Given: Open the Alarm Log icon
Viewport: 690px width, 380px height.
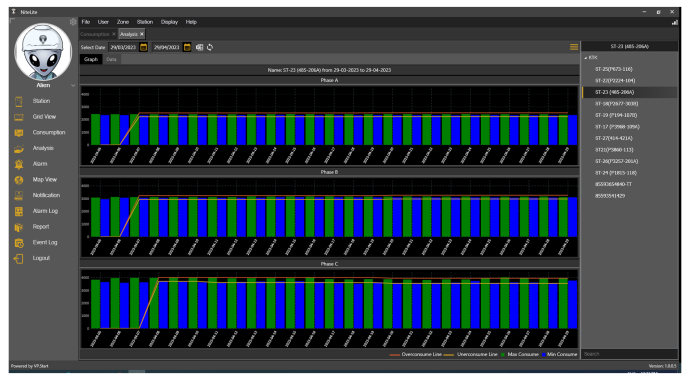Looking at the screenshot, I should click(x=19, y=212).
